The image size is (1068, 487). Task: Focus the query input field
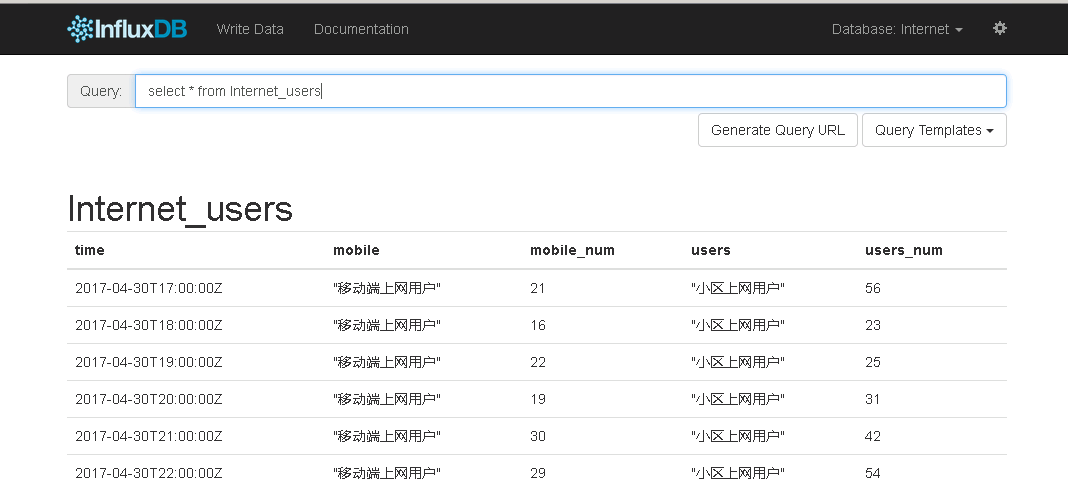(x=570, y=91)
